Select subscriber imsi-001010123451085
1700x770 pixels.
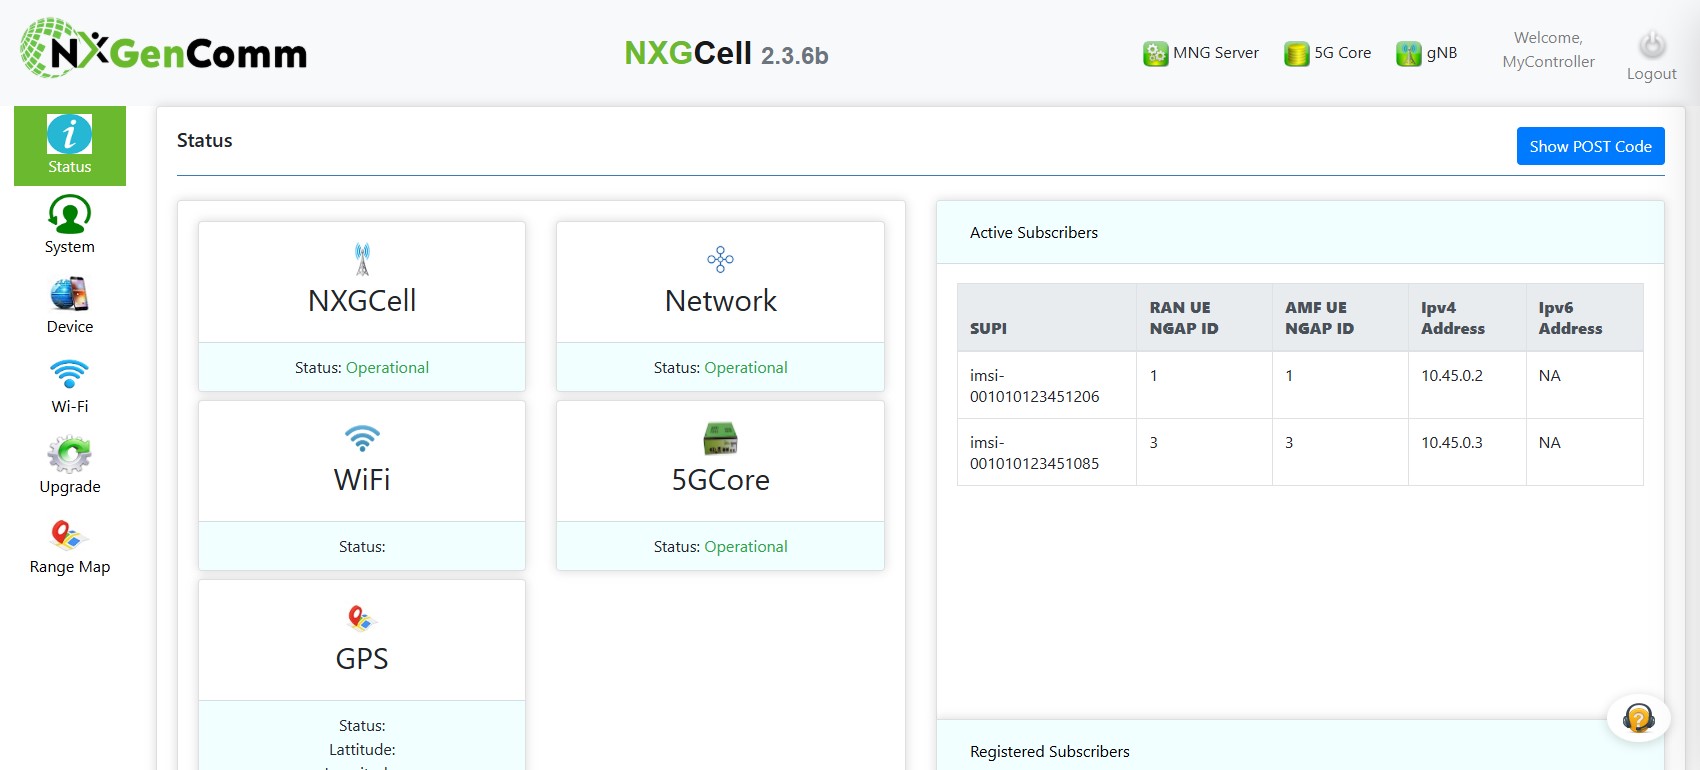point(1034,453)
